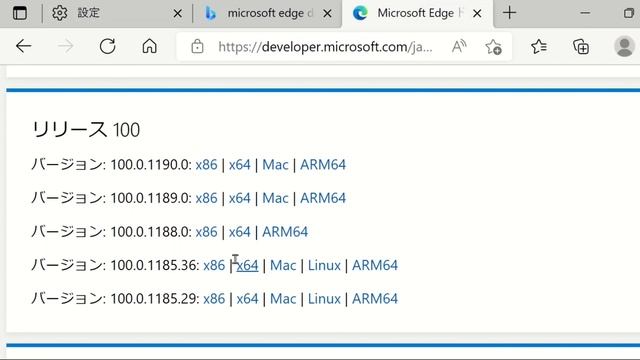Minimize the Edge browser window

coord(585,13)
